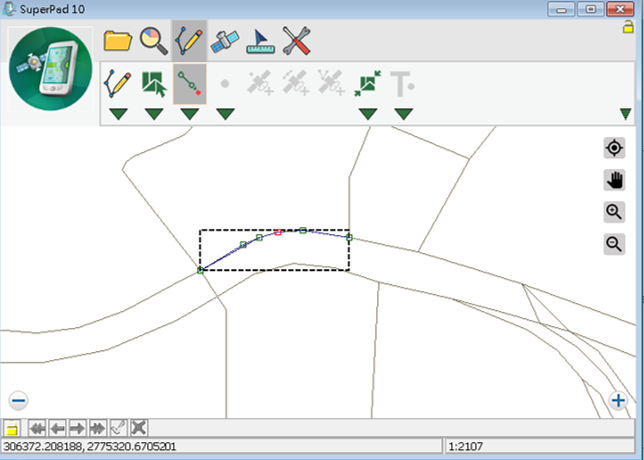Select the feature selection arrow tool
This screenshot has width=644, height=460.
tap(154, 84)
